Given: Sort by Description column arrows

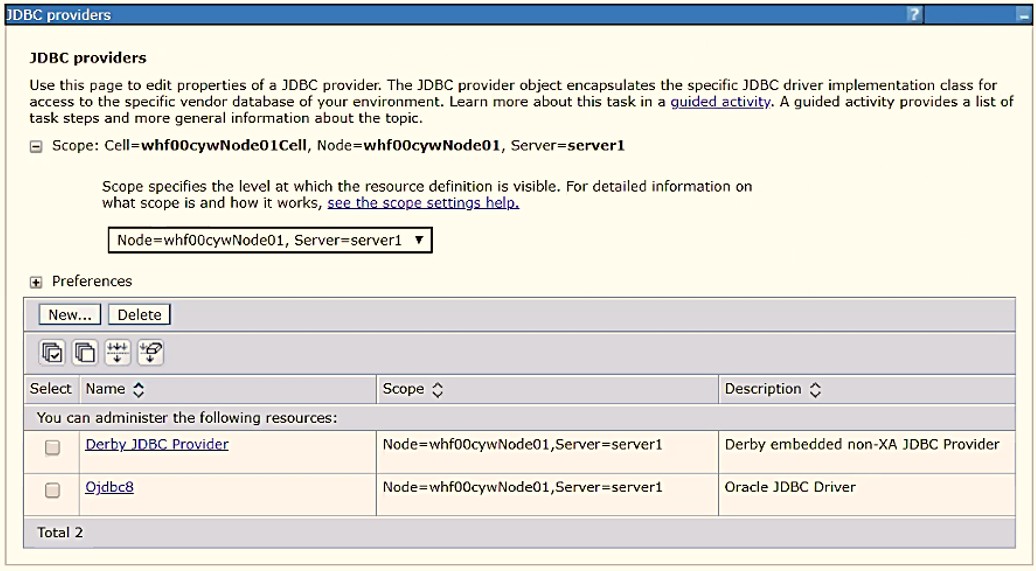Looking at the screenshot, I should 815,390.
